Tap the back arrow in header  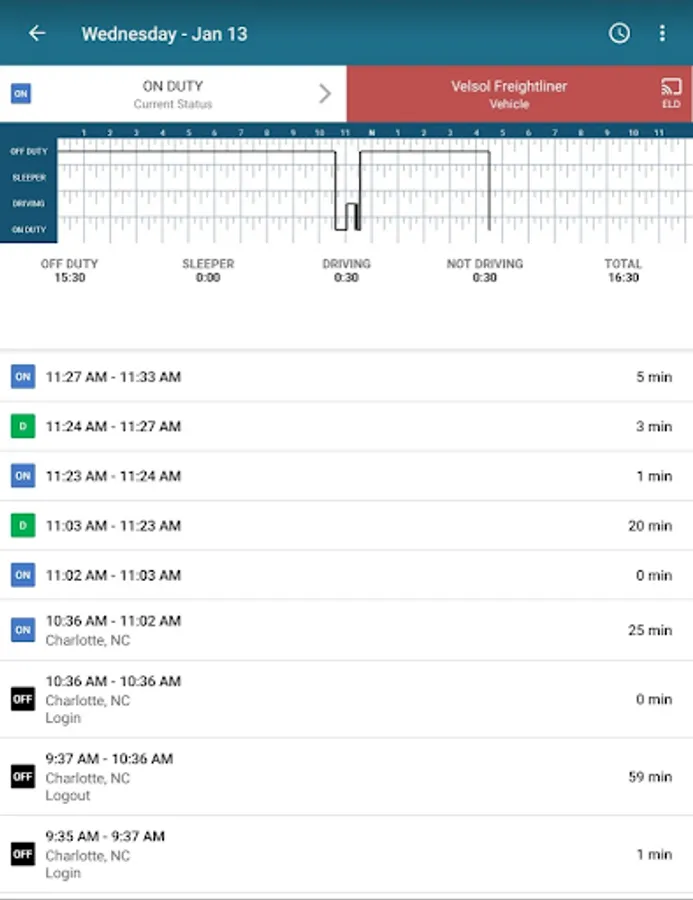(x=37, y=33)
